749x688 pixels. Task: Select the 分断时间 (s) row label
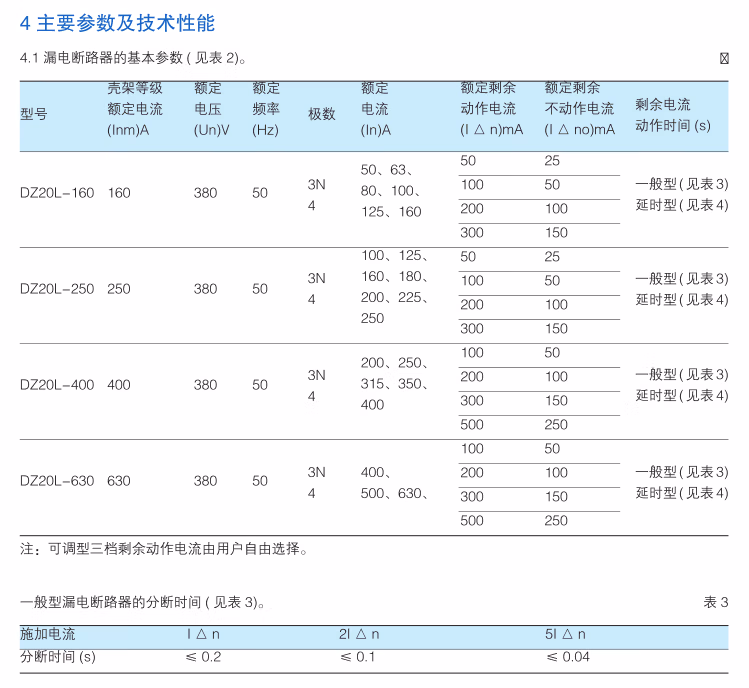58,657
